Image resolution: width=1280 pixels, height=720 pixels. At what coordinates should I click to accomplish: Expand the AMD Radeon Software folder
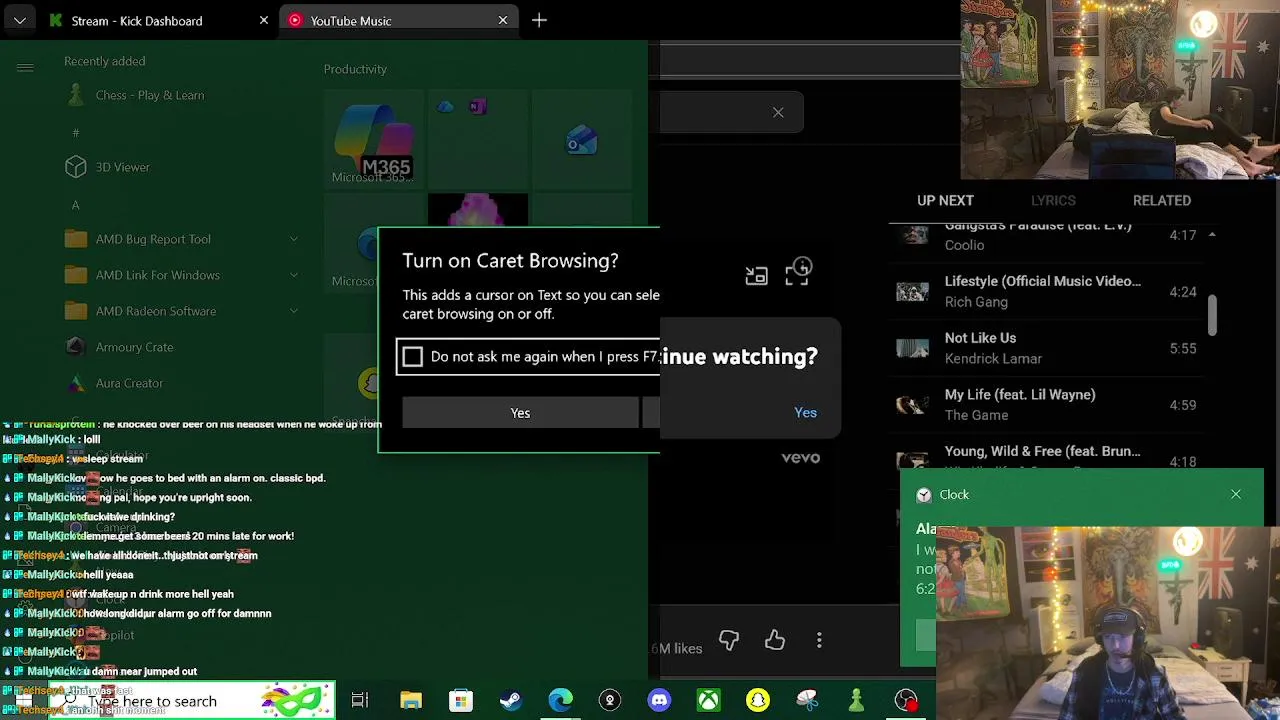tap(294, 311)
